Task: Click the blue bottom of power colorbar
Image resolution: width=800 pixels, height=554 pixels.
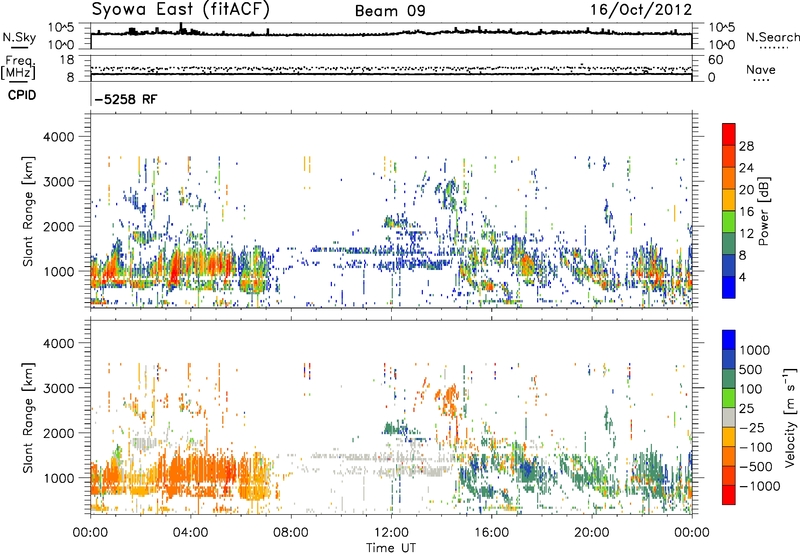Action: click(729, 287)
